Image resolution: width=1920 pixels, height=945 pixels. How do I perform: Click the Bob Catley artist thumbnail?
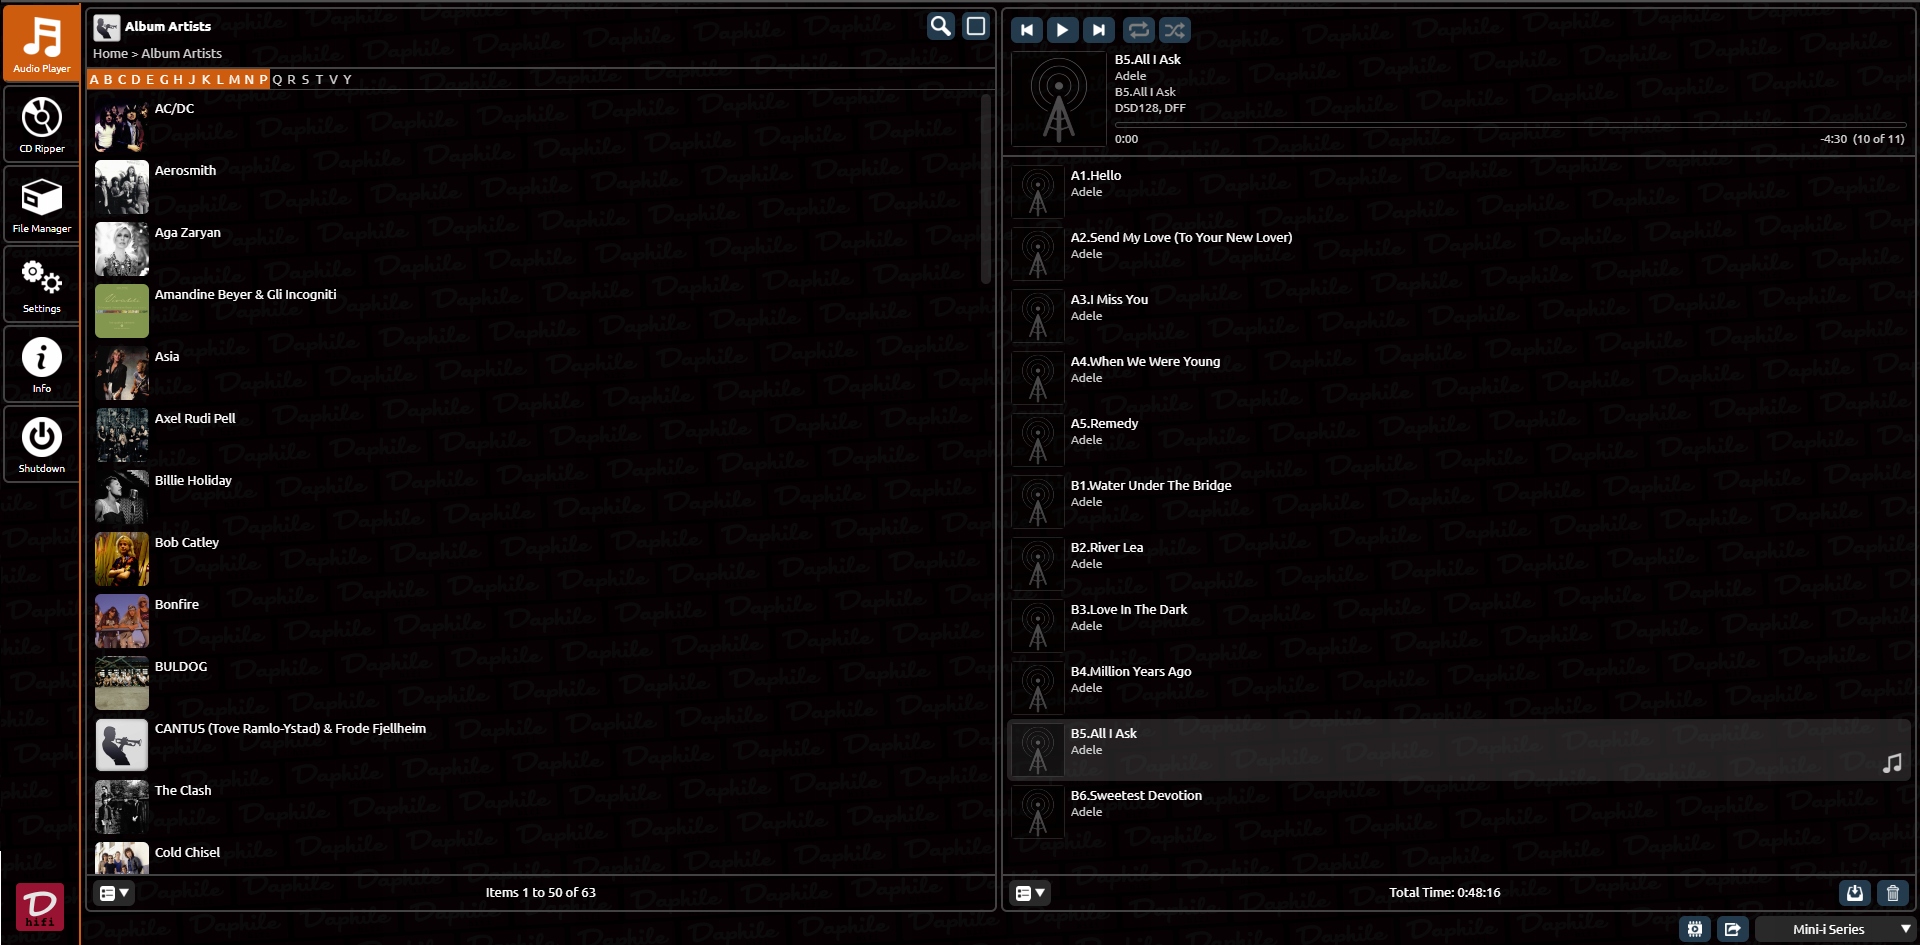[x=122, y=559]
